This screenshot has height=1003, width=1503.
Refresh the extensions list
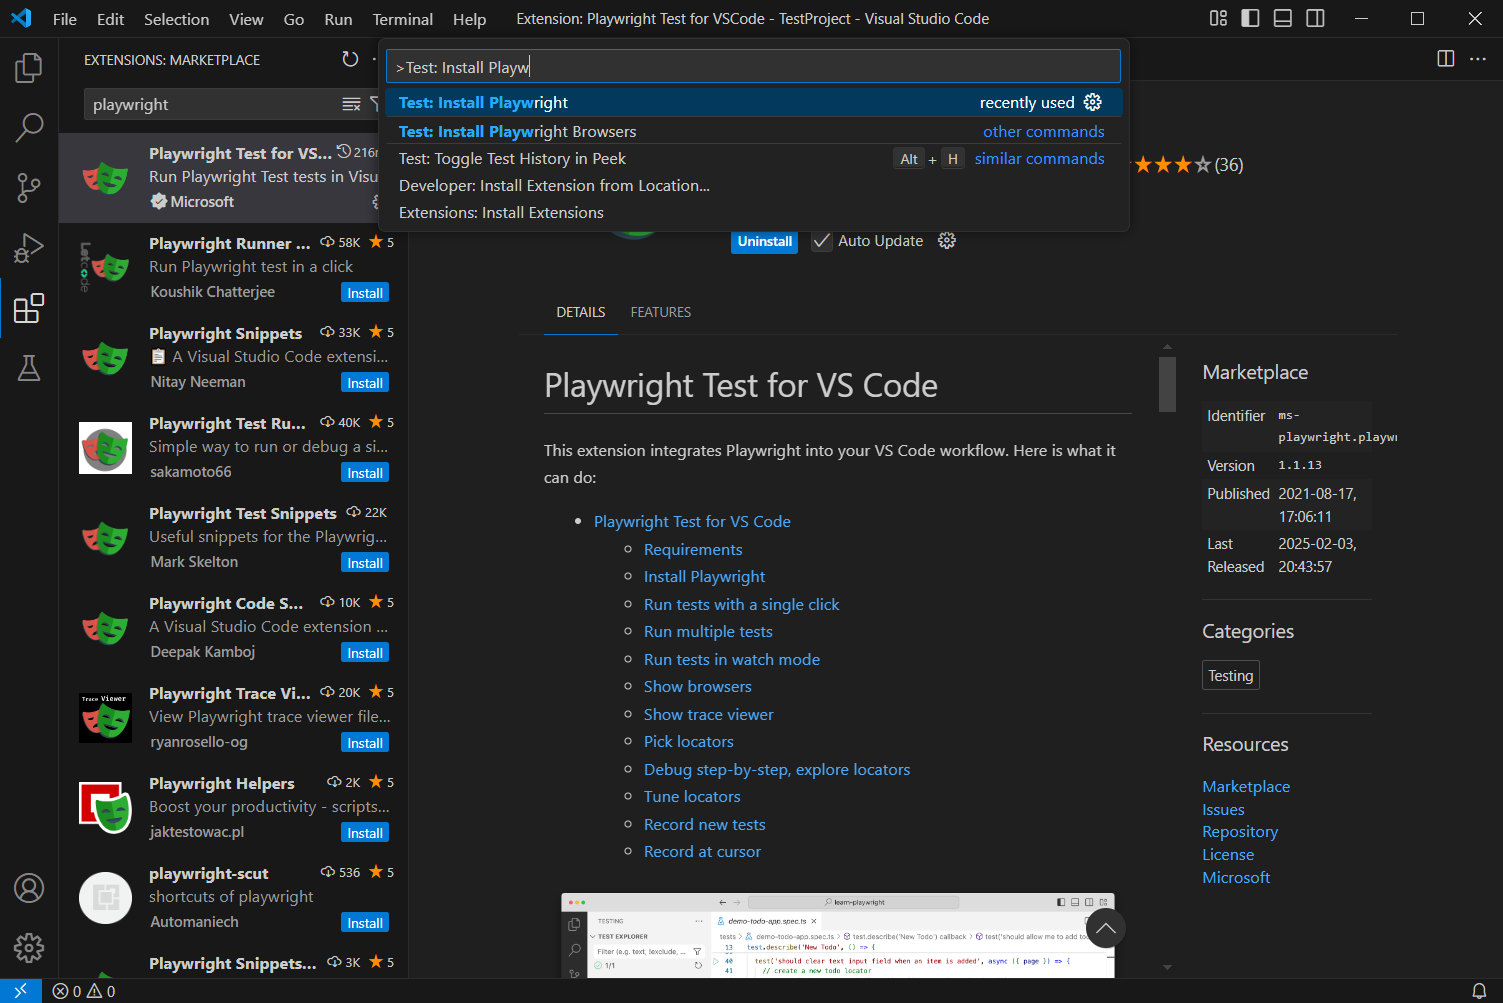point(350,59)
